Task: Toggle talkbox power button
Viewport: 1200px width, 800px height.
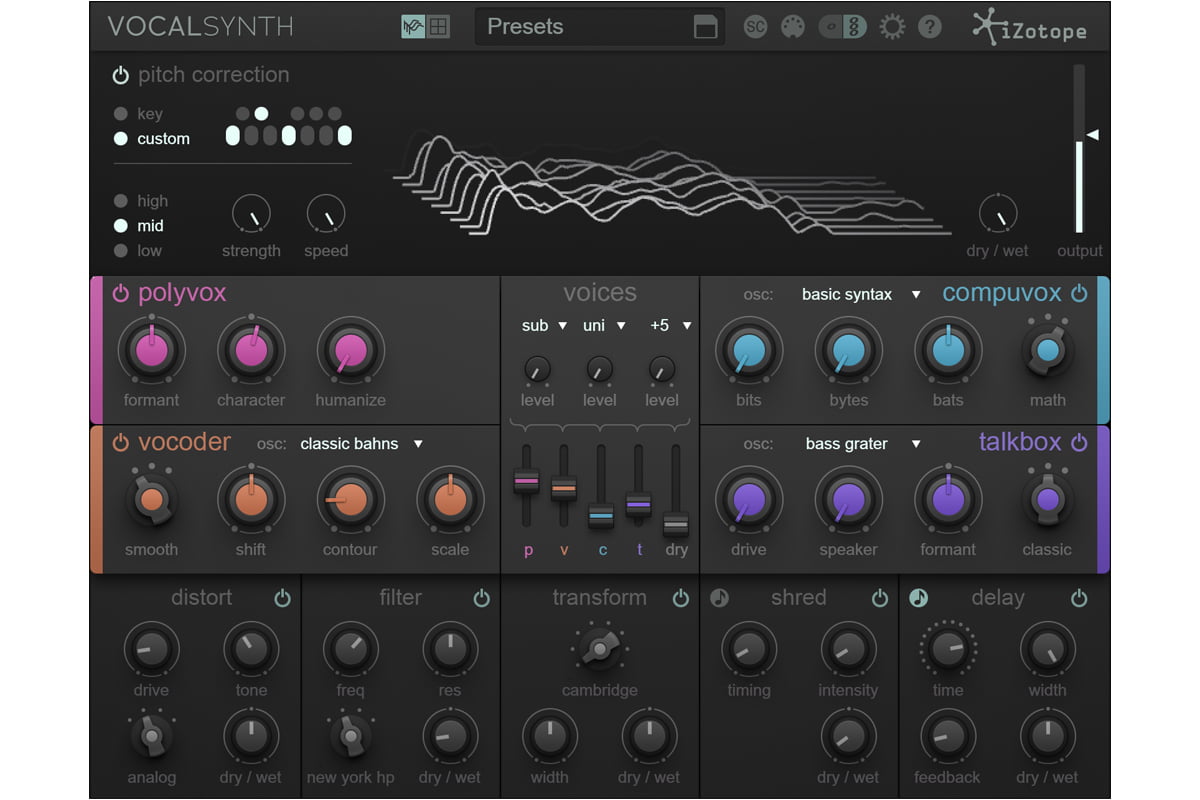Action: tap(1079, 442)
